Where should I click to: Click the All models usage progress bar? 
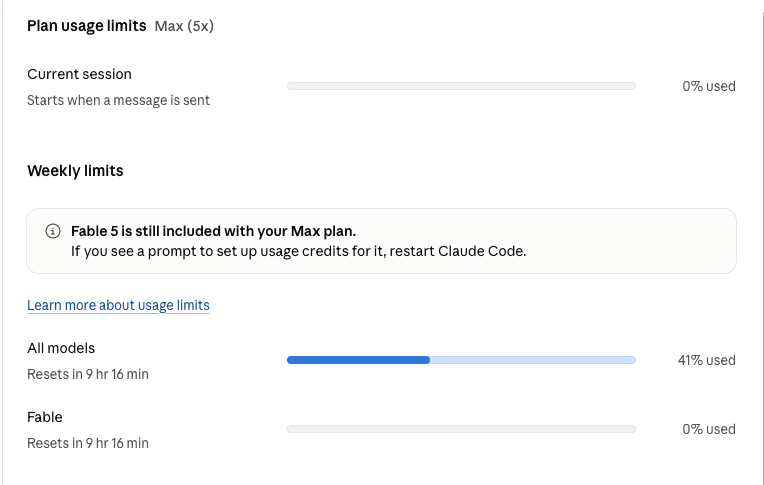coord(461,360)
